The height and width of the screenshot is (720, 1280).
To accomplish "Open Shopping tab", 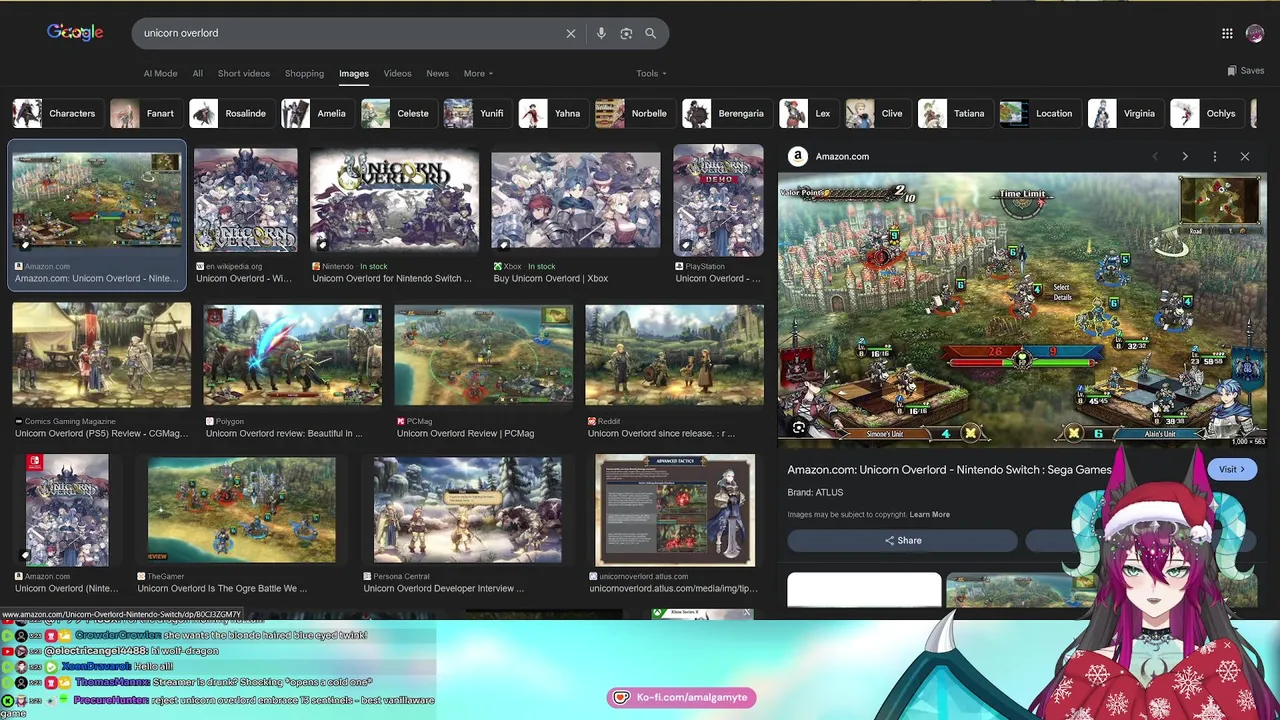I will [304, 73].
